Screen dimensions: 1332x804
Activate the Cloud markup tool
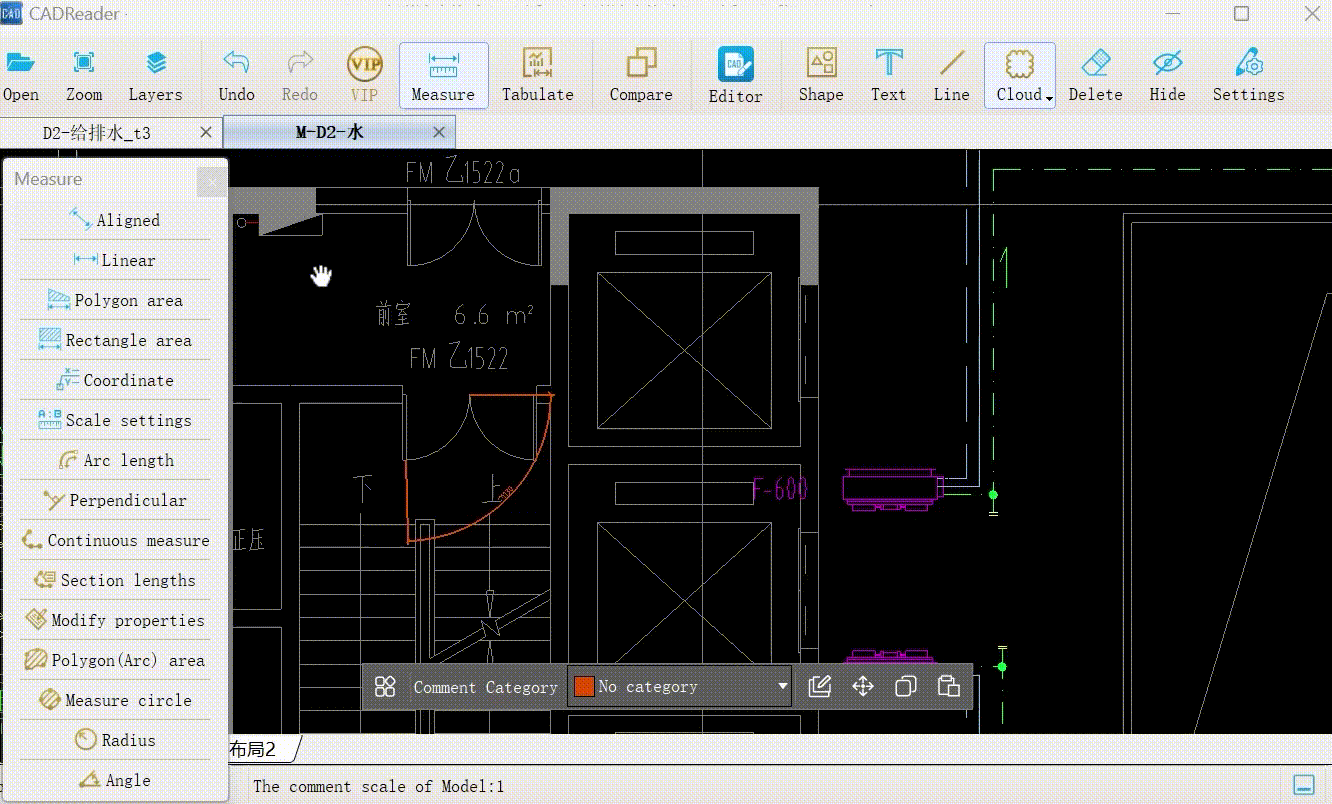[x=1018, y=76]
